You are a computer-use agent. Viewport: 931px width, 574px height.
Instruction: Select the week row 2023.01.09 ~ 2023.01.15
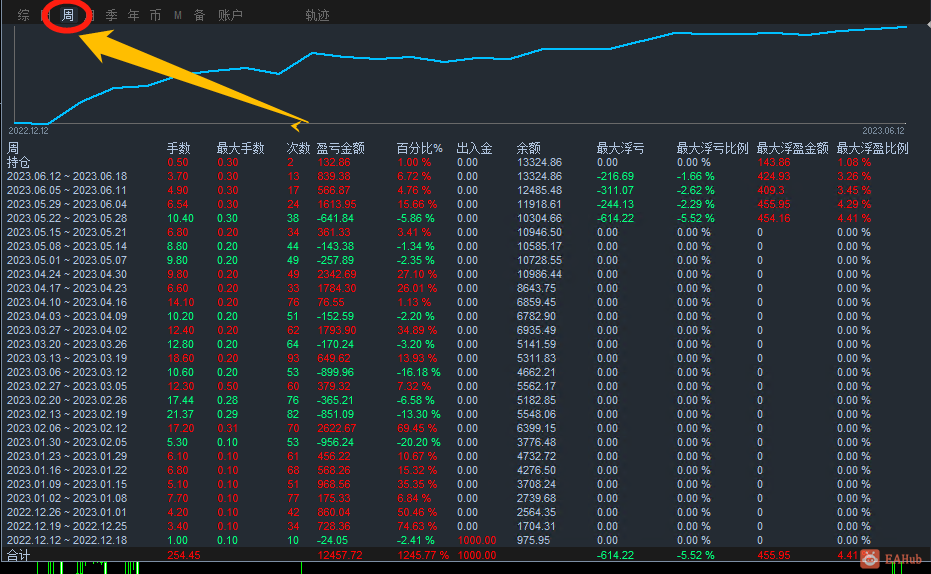[x=67, y=484]
